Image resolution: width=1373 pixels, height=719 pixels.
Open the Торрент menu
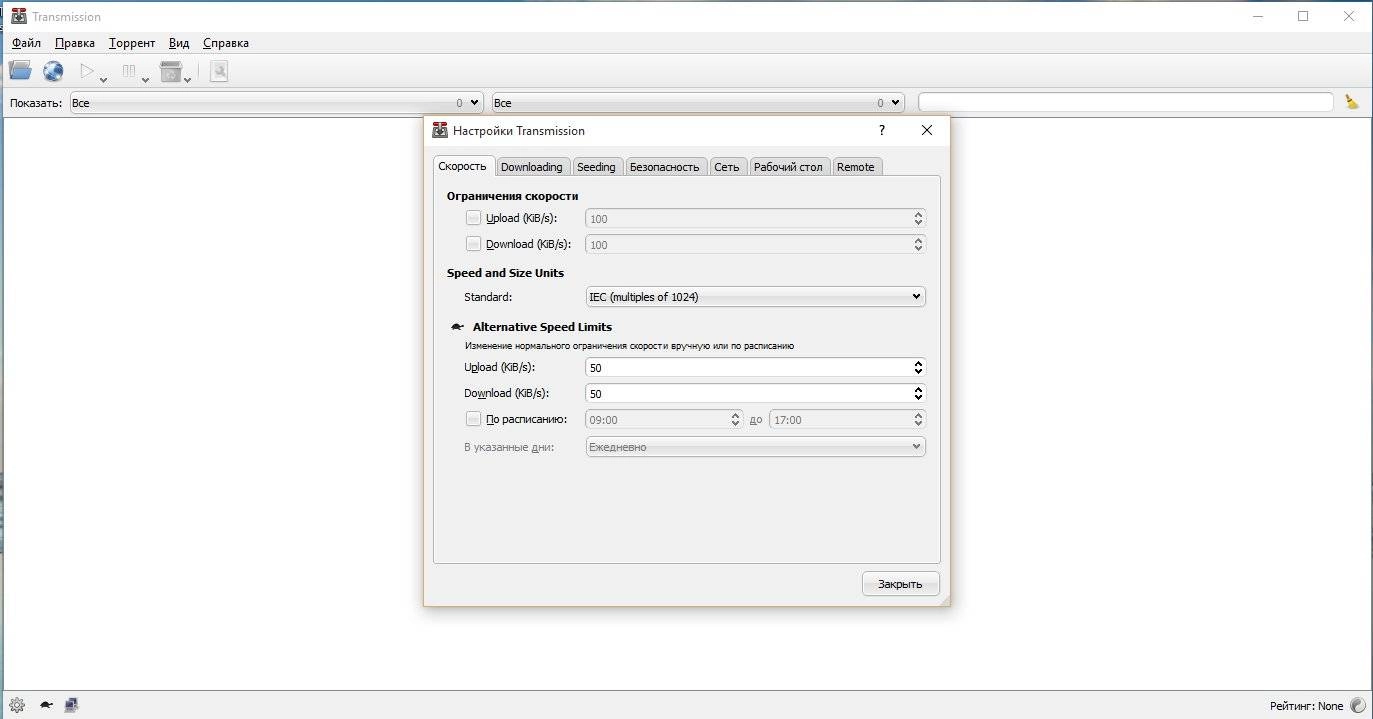132,43
